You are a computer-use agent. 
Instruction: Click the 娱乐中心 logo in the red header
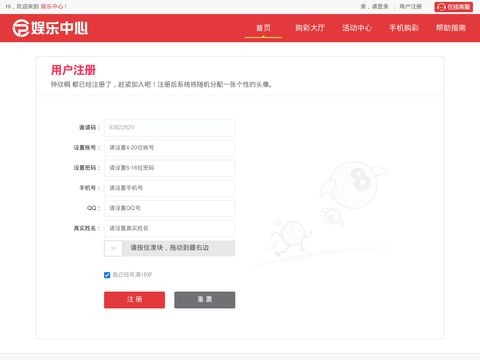(x=50, y=28)
